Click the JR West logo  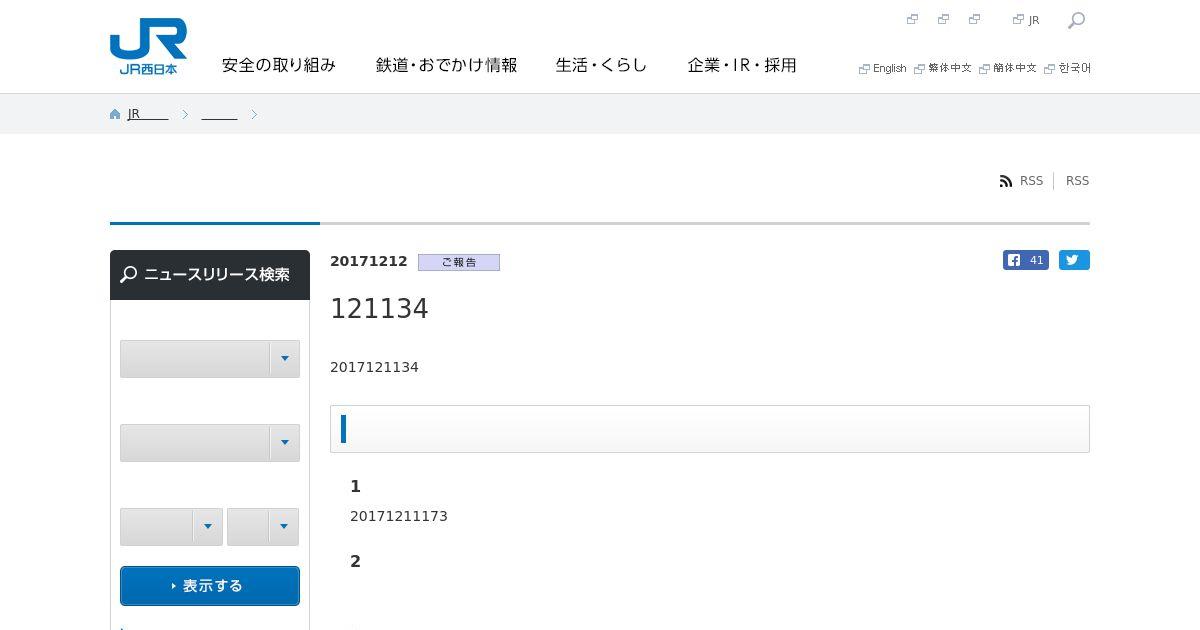[x=148, y=46]
